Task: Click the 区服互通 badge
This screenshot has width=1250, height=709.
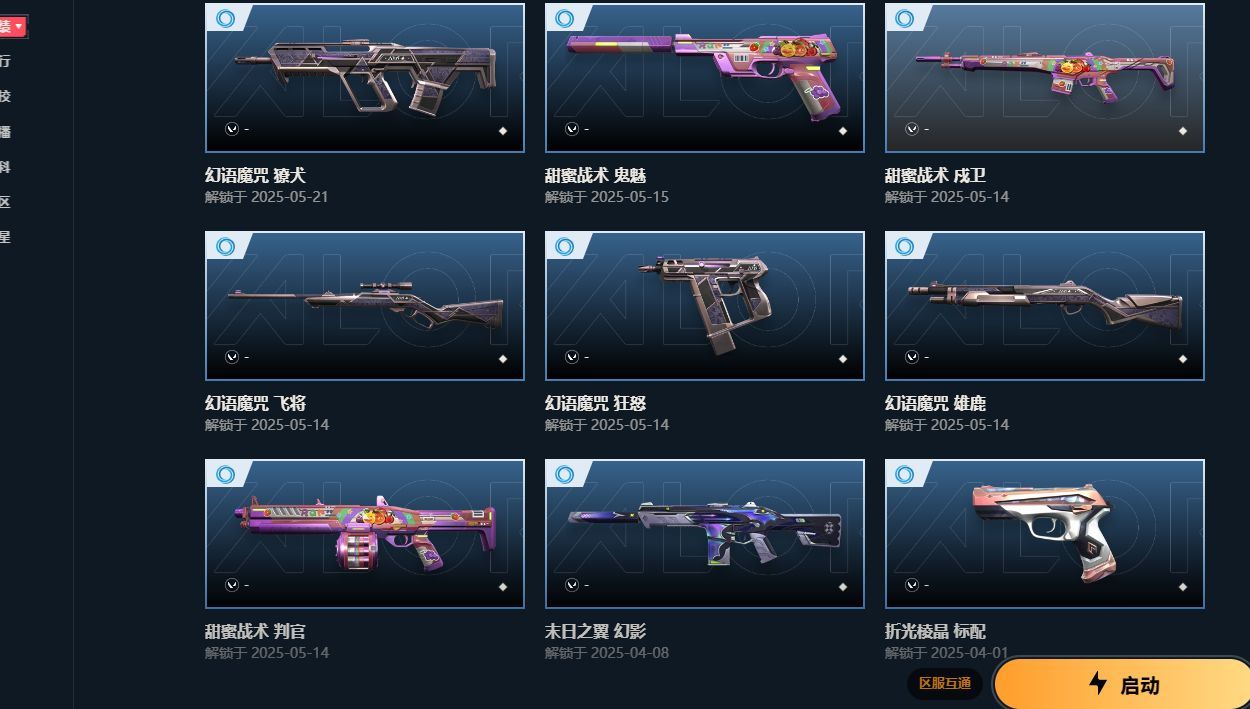Action: (945, 684)
